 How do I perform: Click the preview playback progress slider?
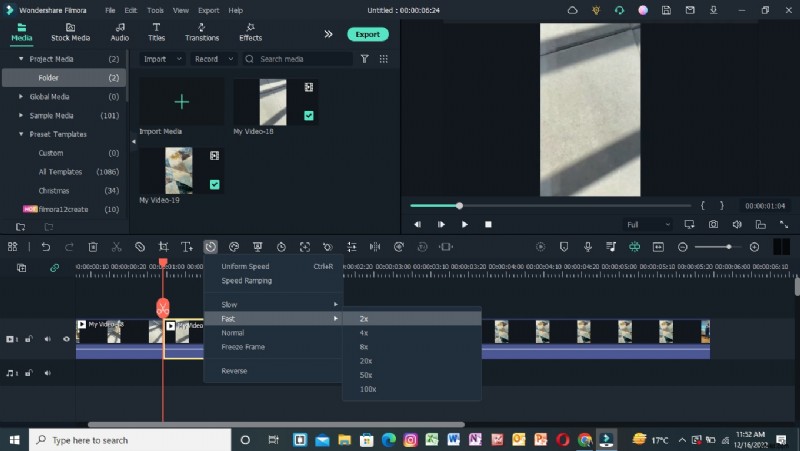[x=551, y=206]
